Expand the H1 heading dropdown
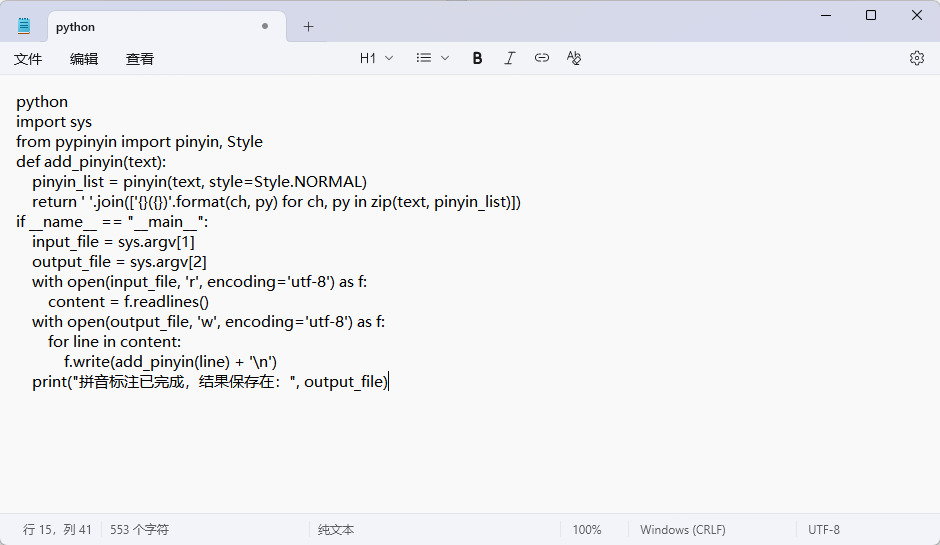The width and height of the screenshot is (940, 545). tap(377, 58)
